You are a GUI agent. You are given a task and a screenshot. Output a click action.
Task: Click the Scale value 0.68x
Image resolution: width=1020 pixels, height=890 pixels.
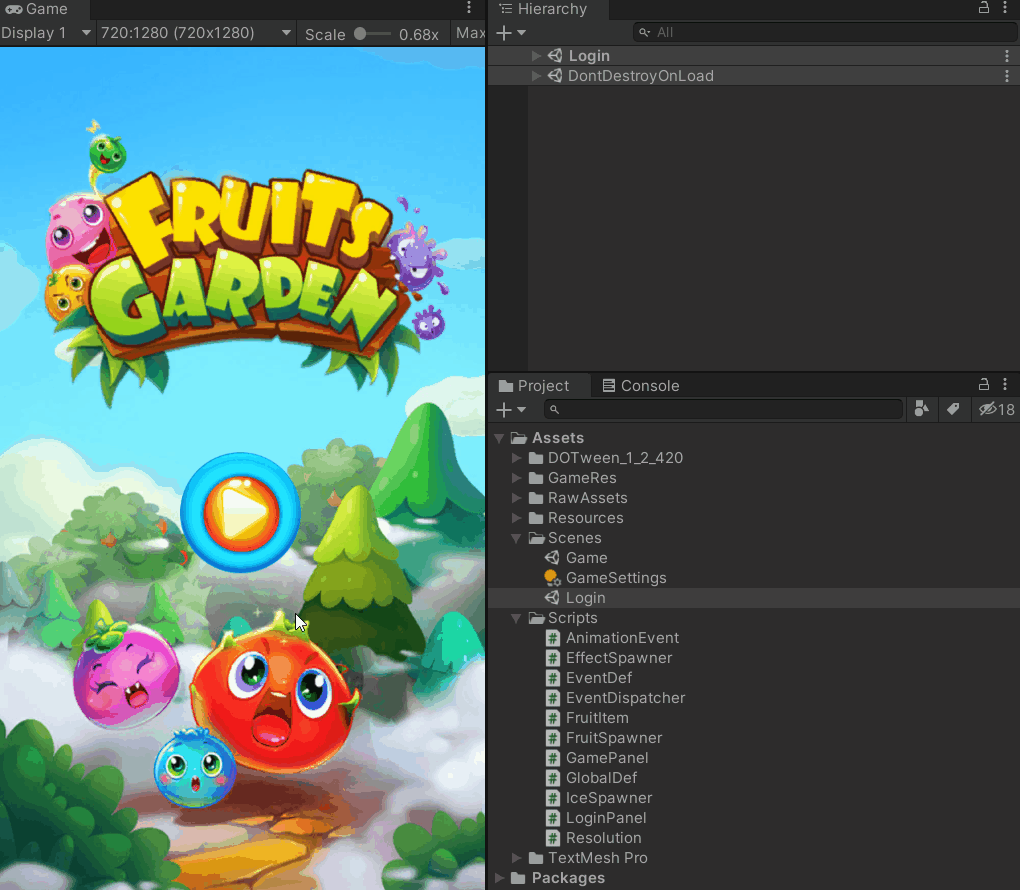click(x=418, y=34)
